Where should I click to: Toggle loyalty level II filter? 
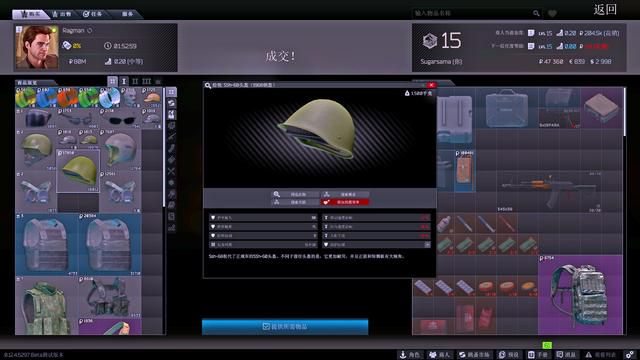pyautogui.click(x=135, y=81)
